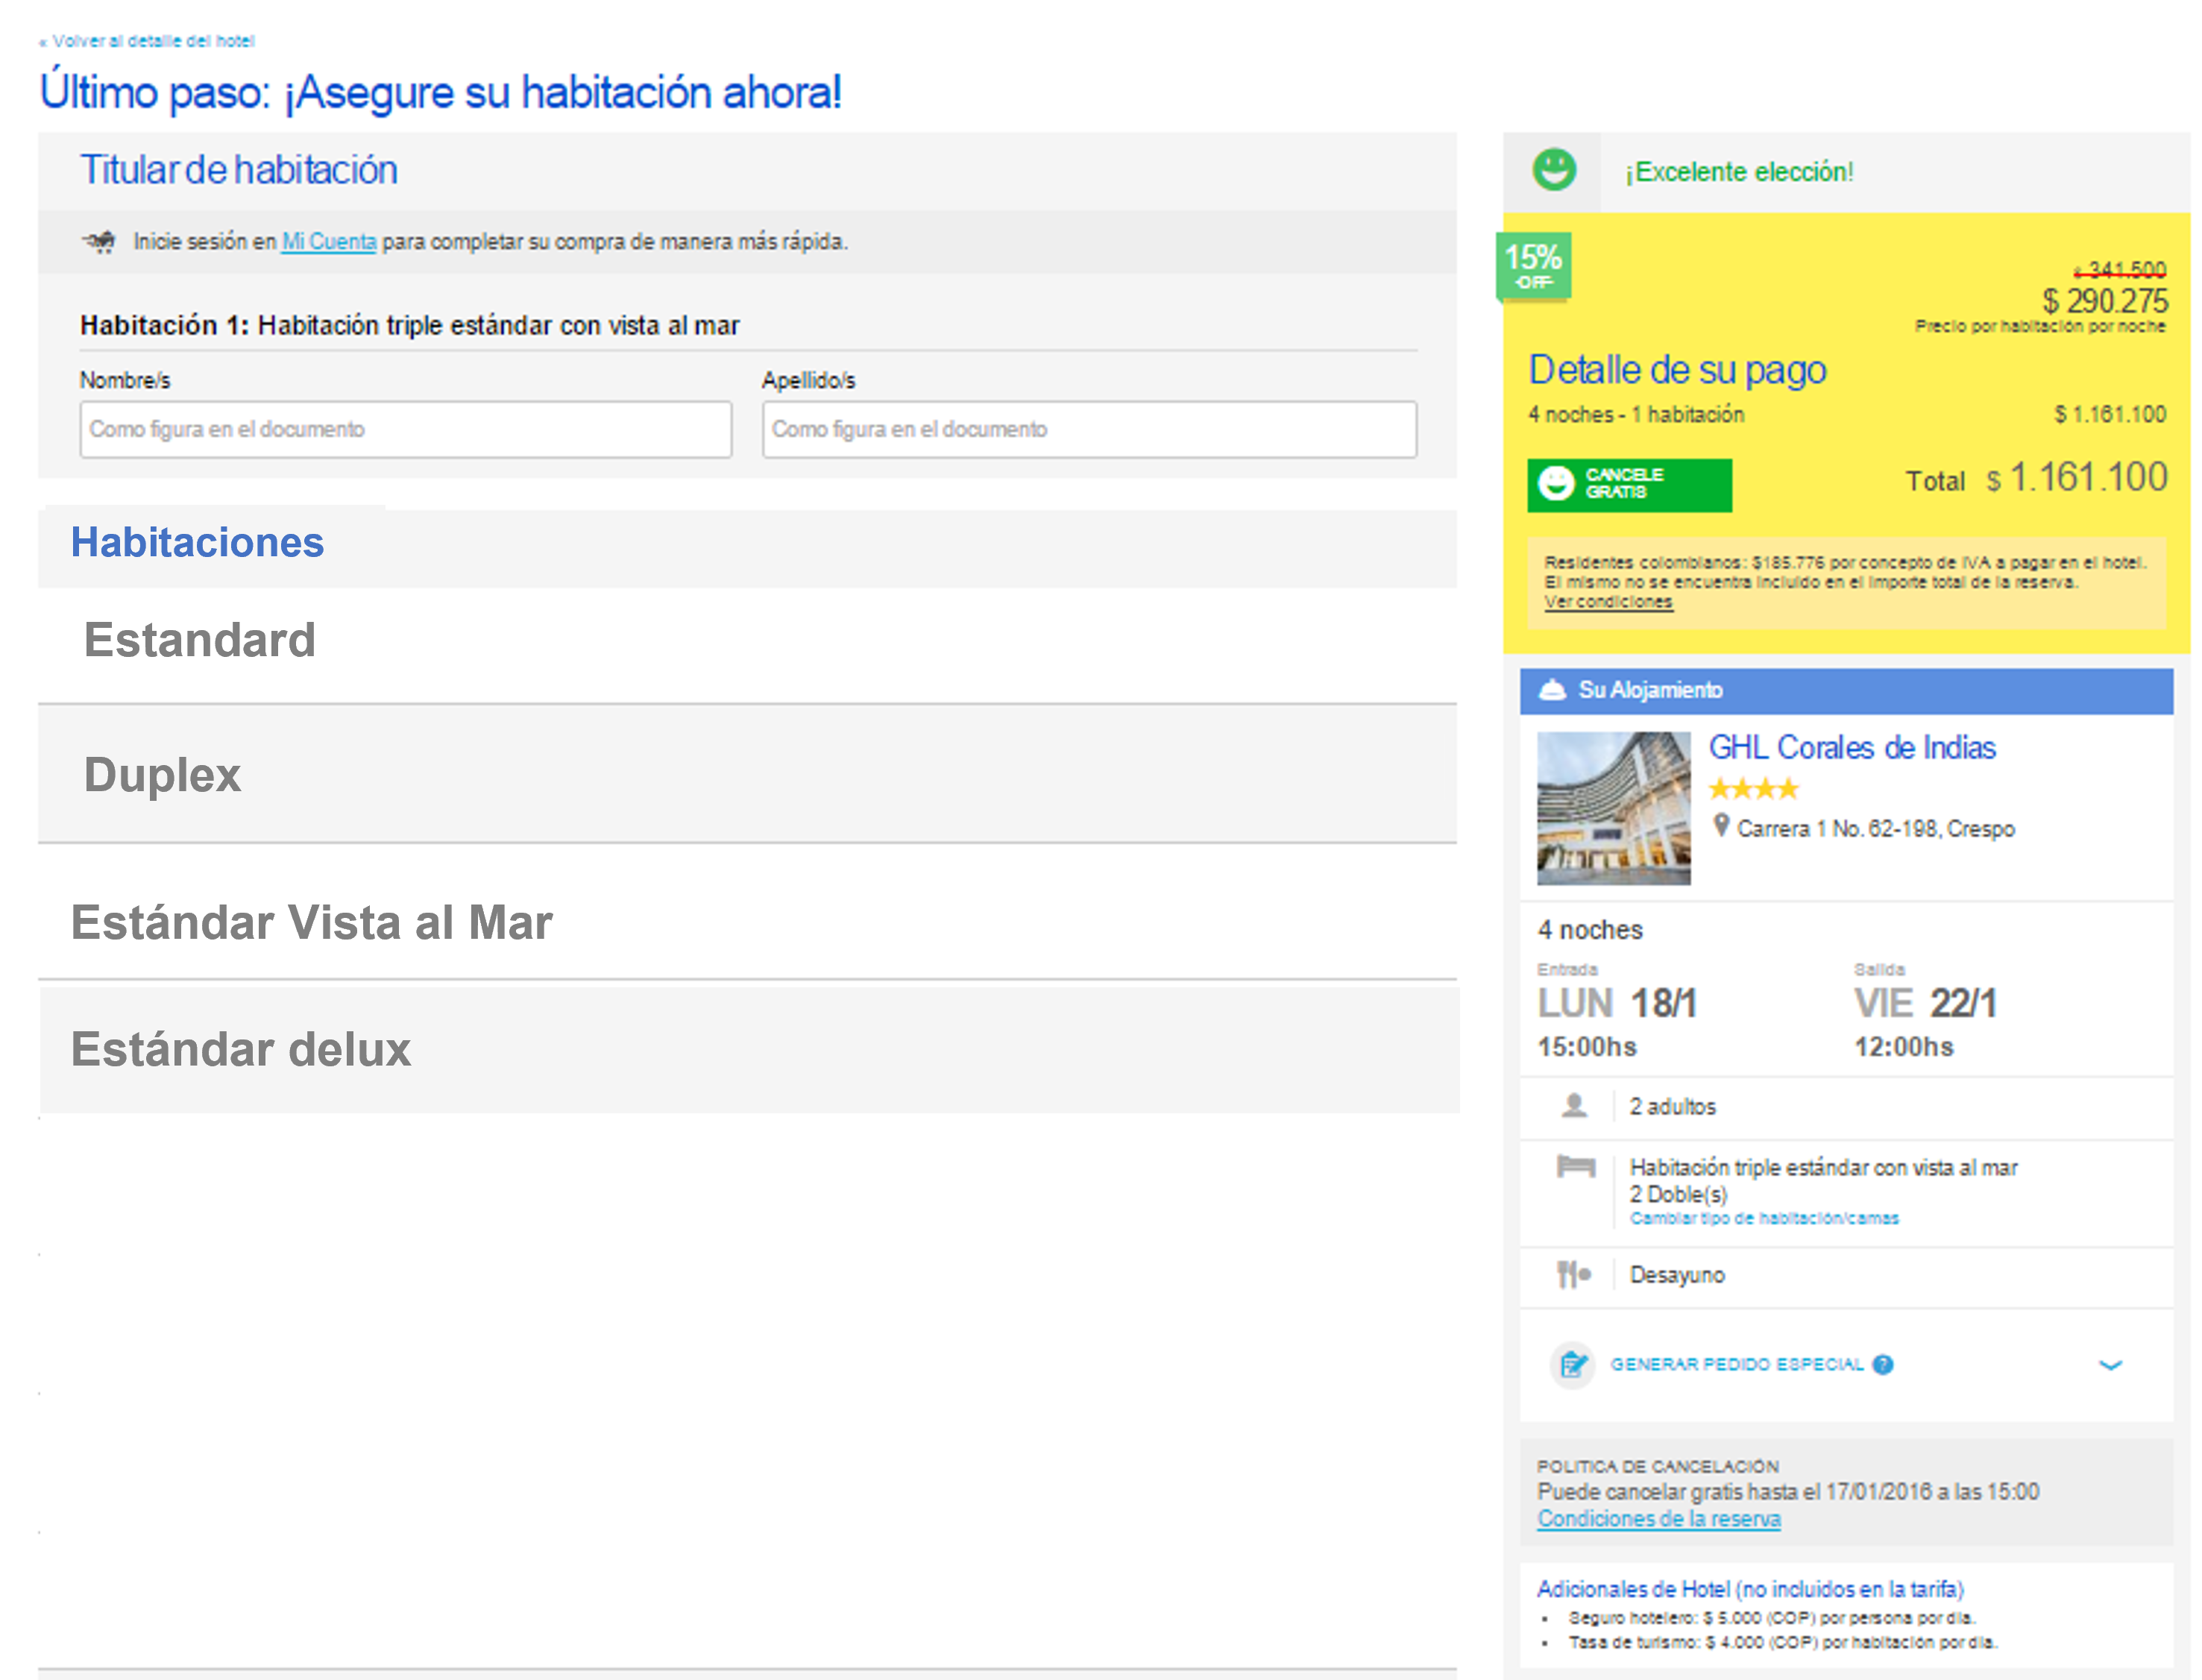Image resolution: width=2202 pixels, height=1680 pixels.
Task: Select the Estándar delux option
Action: (241, 1049)
